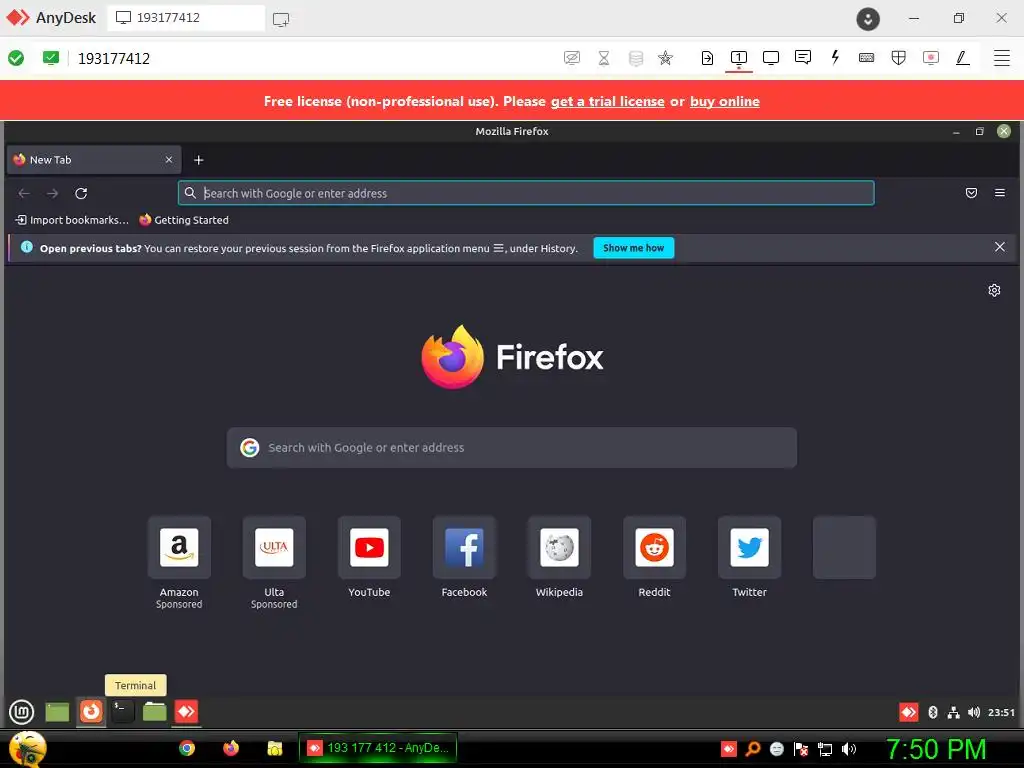The height and width of the screenshot is (768, 1024).
Task: Open AnyDesk keyboard settings icon
Action: [x=867, y=58]
